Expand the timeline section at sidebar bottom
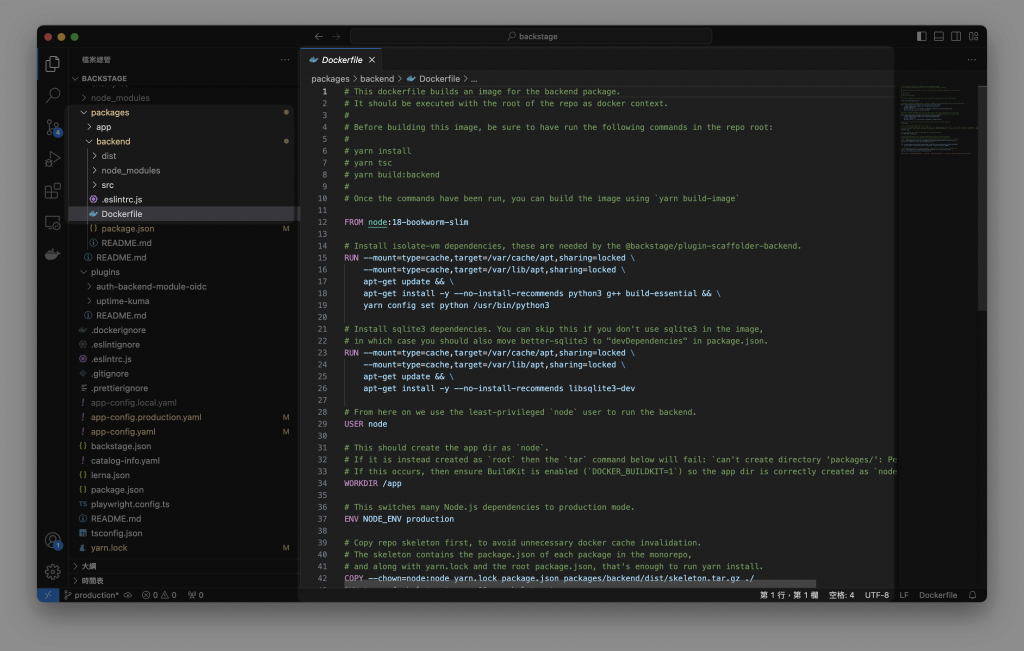The image size is (1024, 651). pos(92,580)
